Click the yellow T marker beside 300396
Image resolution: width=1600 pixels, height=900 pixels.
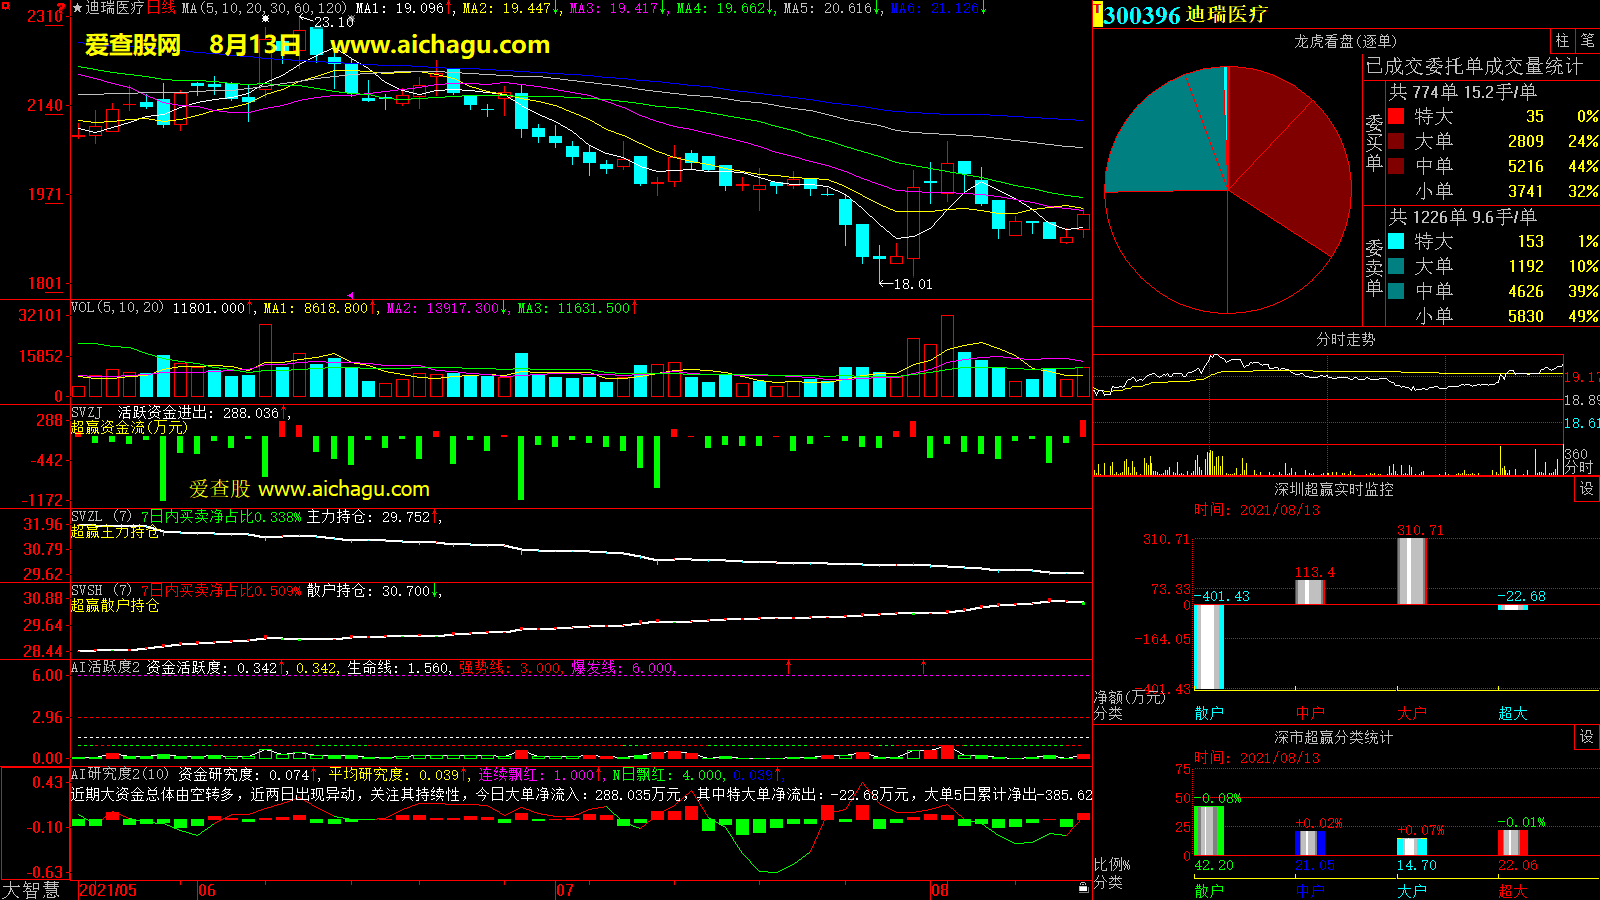click(x=1097, y=14)
